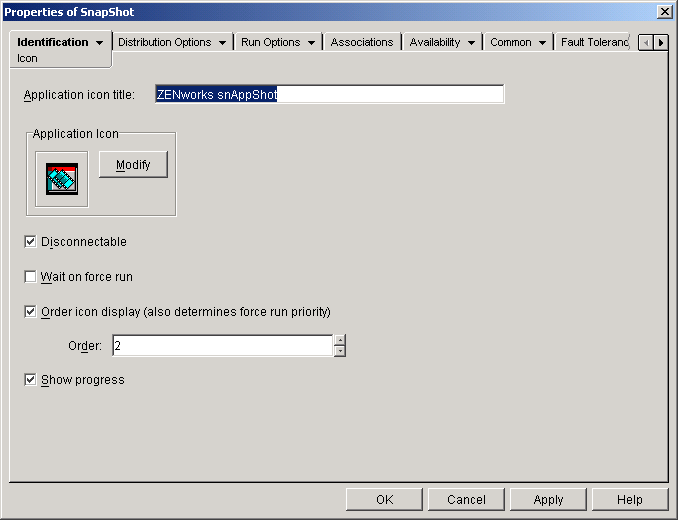Expand Distribution Options dropdown arrow
This screenshot has width=678, height=520.
click(222, 43)
